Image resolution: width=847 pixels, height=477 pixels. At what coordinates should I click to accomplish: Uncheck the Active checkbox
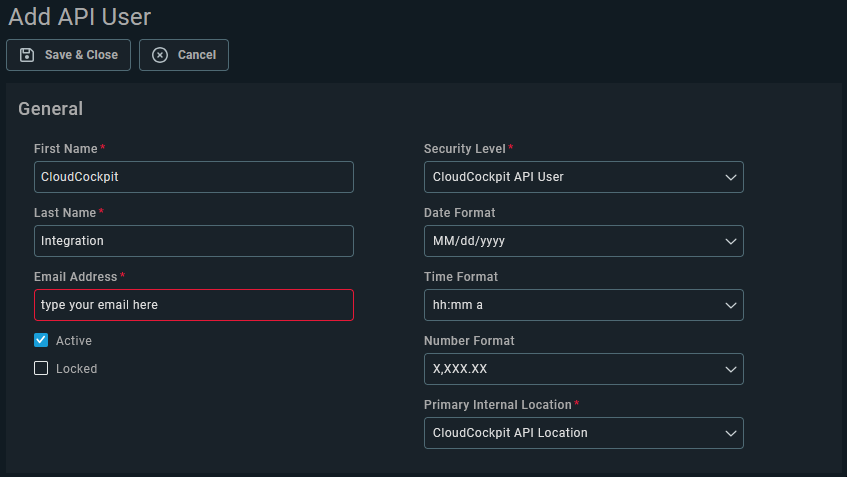click(x=41, y=340)
